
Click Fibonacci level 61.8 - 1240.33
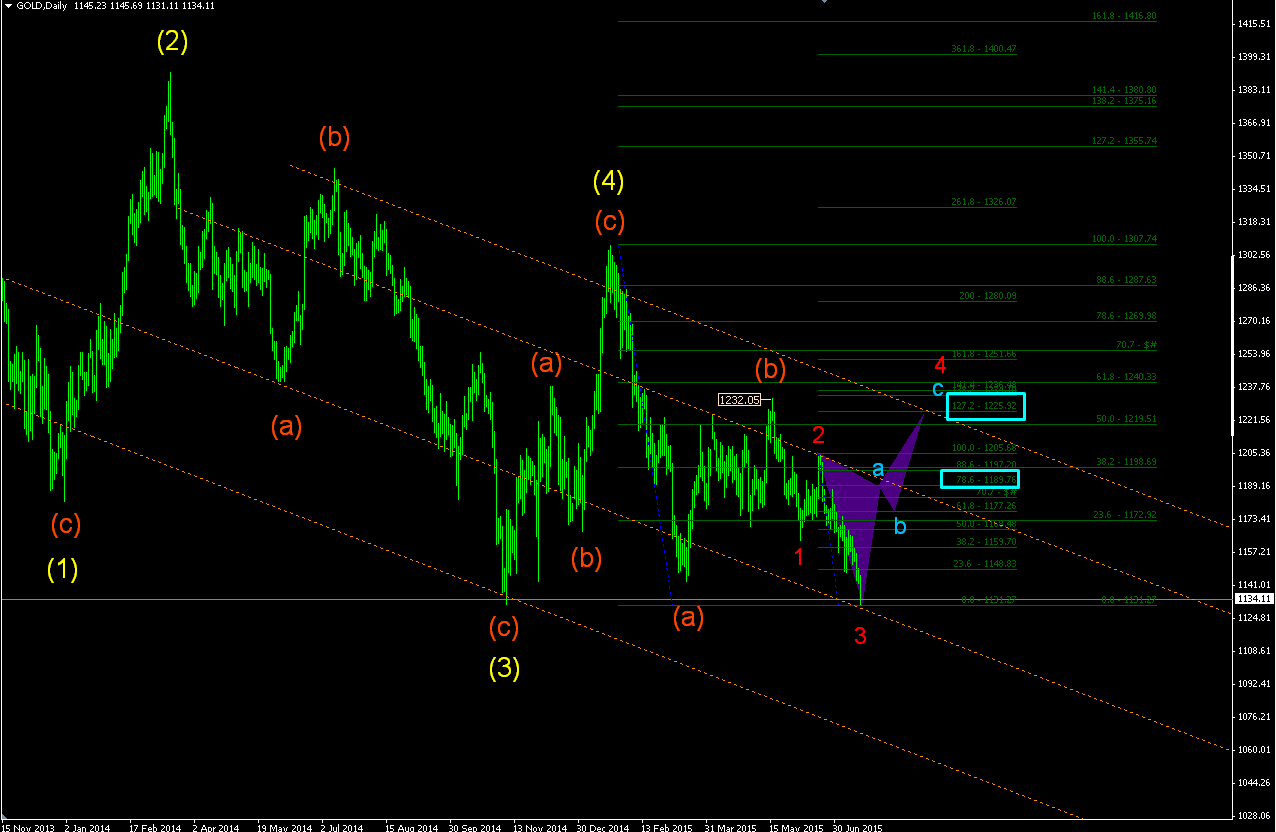click(x=1127, y=377)
